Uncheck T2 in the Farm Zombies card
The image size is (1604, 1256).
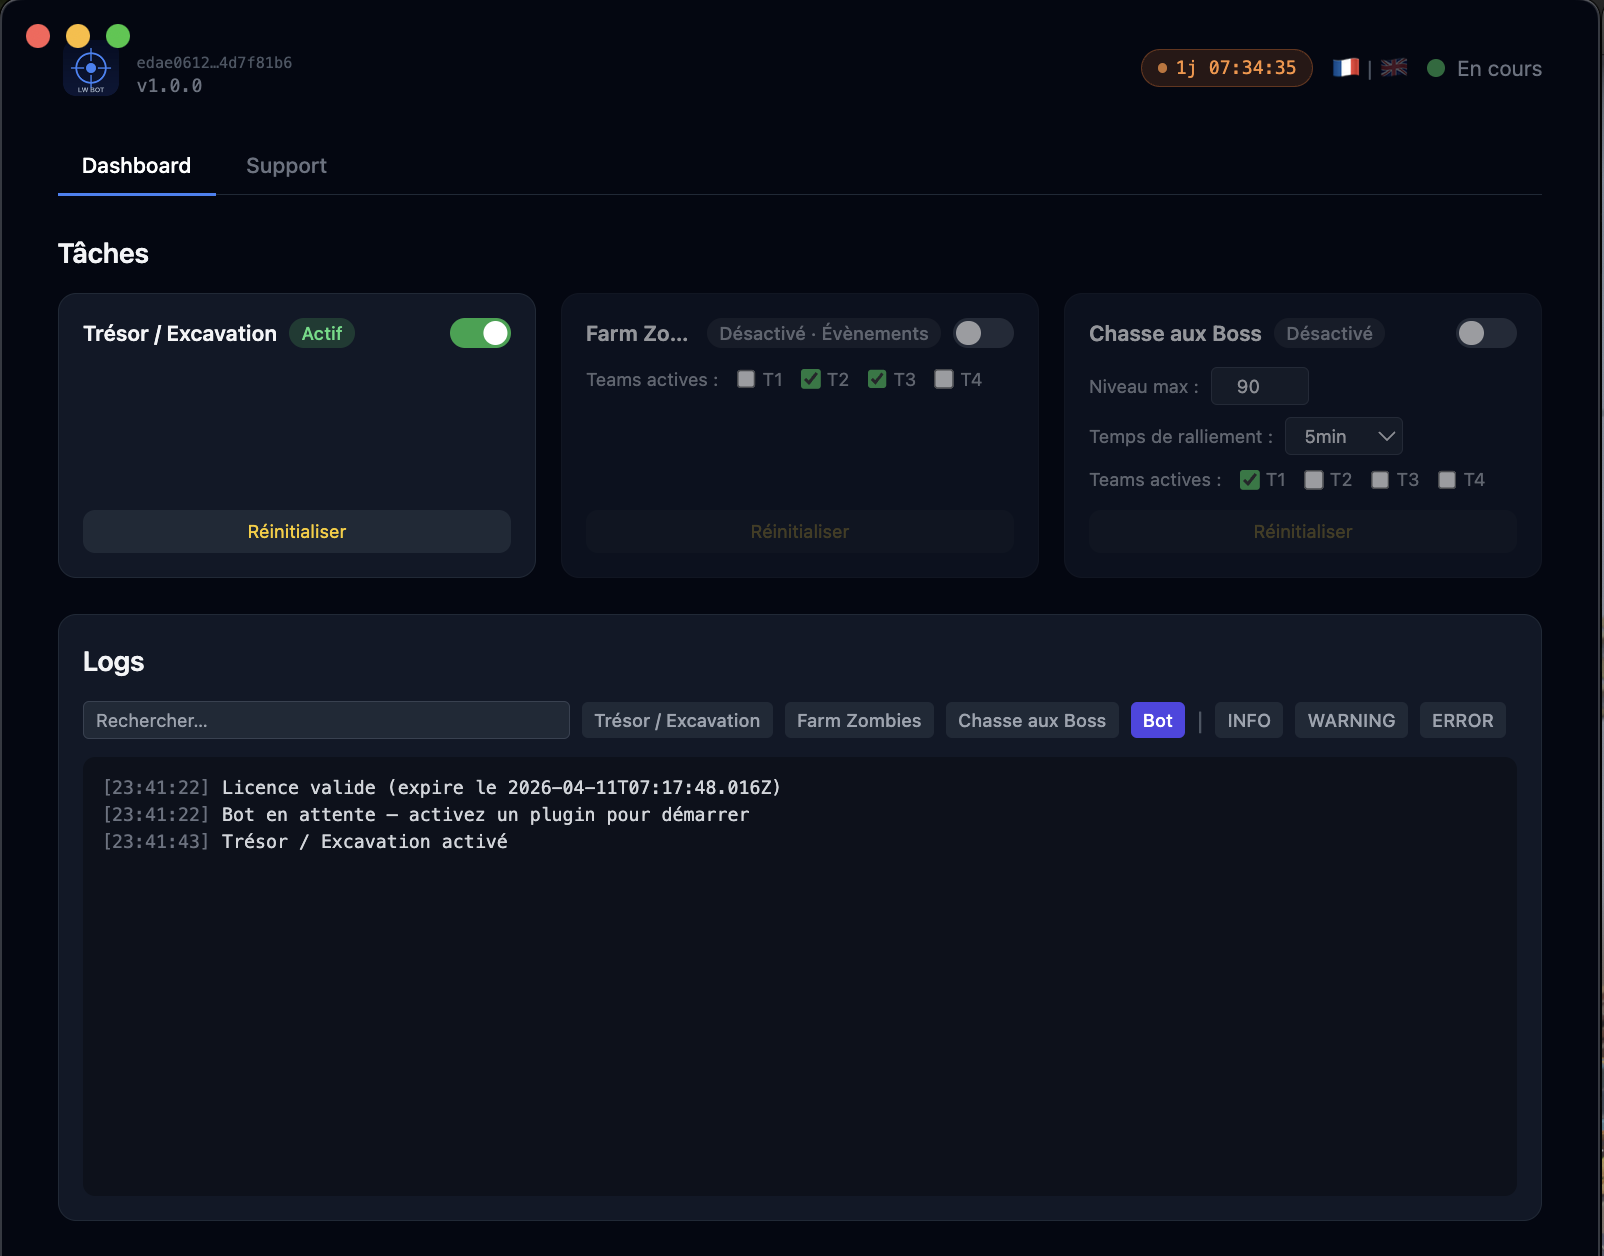pyautogui.click(x=810, y=379)
